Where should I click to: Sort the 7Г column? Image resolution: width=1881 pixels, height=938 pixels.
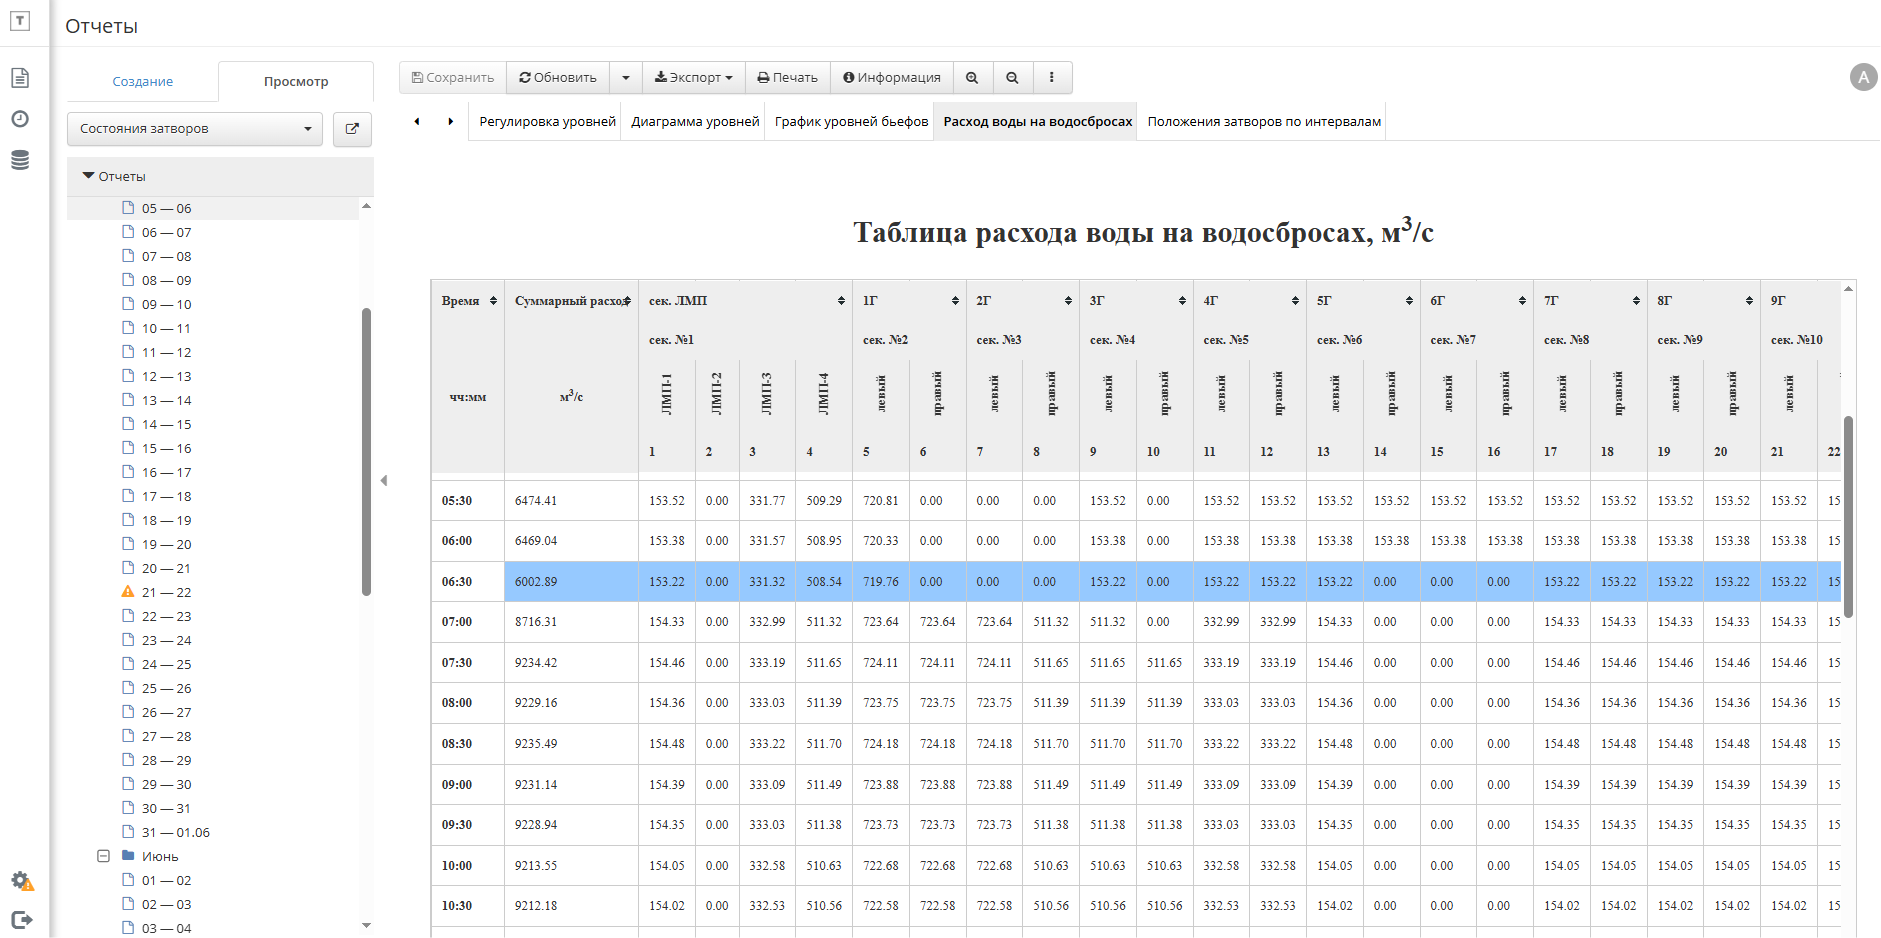click(1636, 301)
